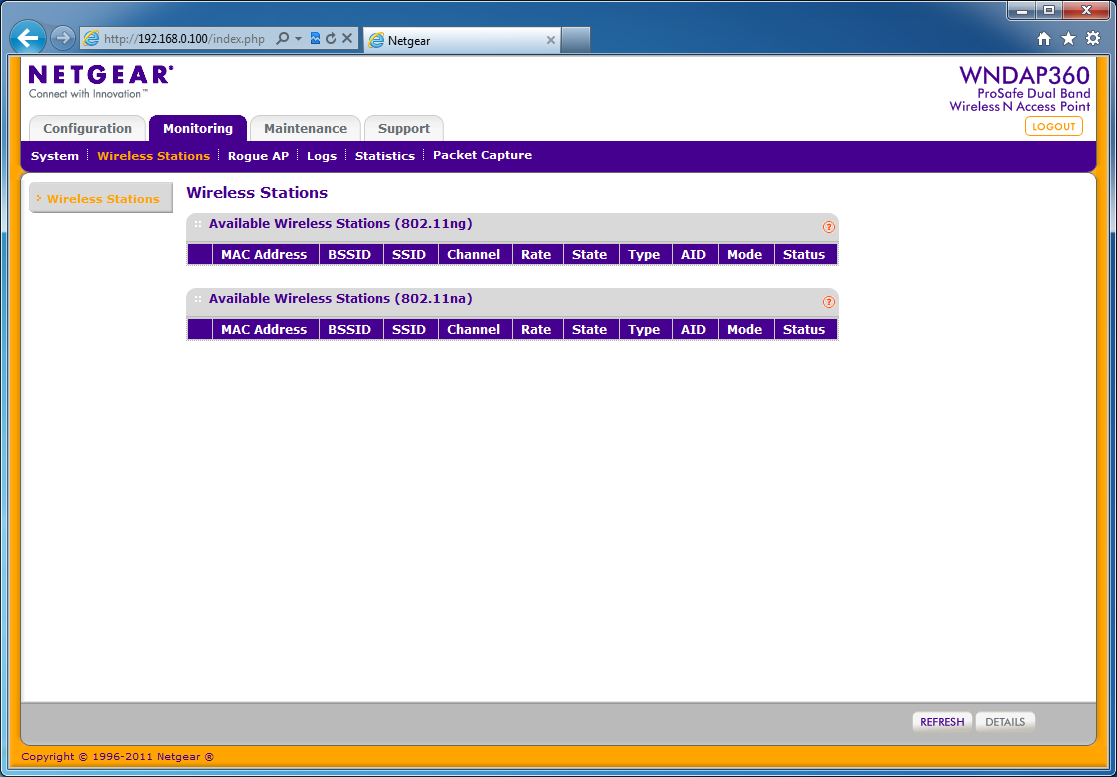Click State column in 802.11ng table

point(590,254)
